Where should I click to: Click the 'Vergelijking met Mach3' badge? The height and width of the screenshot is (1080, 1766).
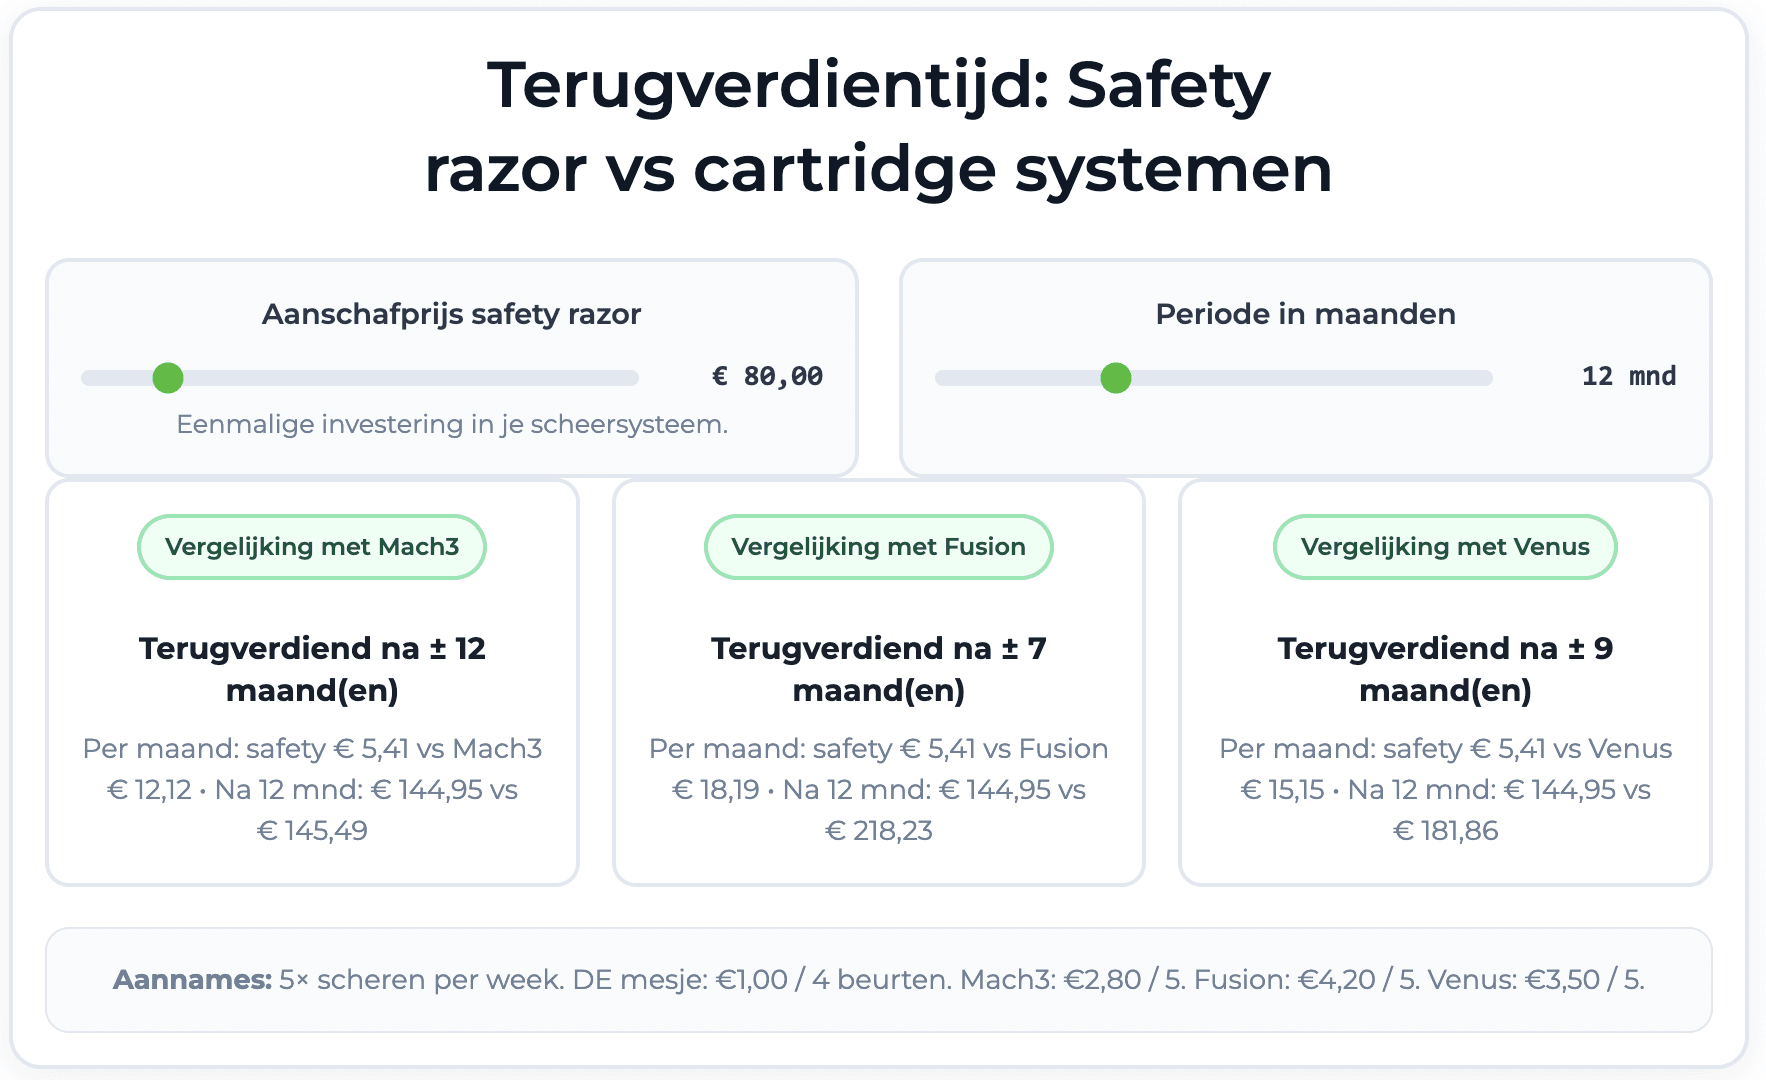point(312,547)
